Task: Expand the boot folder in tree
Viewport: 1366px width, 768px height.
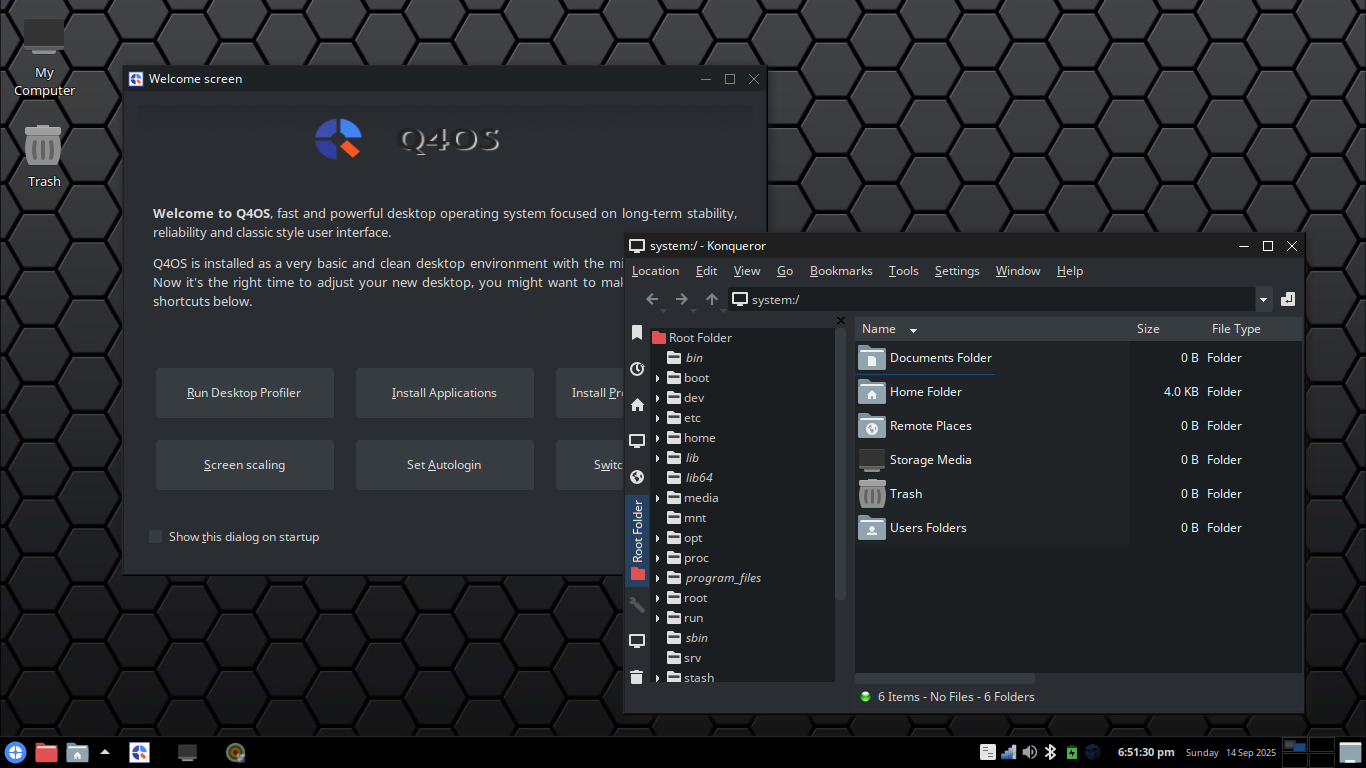Action: (658, 378)
